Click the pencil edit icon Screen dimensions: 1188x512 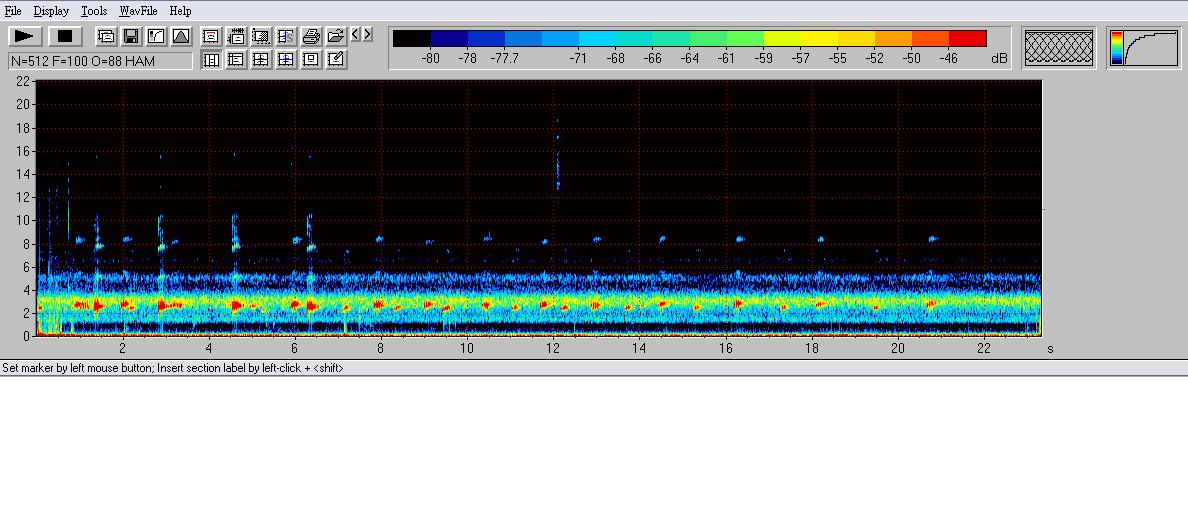point(336,60)
